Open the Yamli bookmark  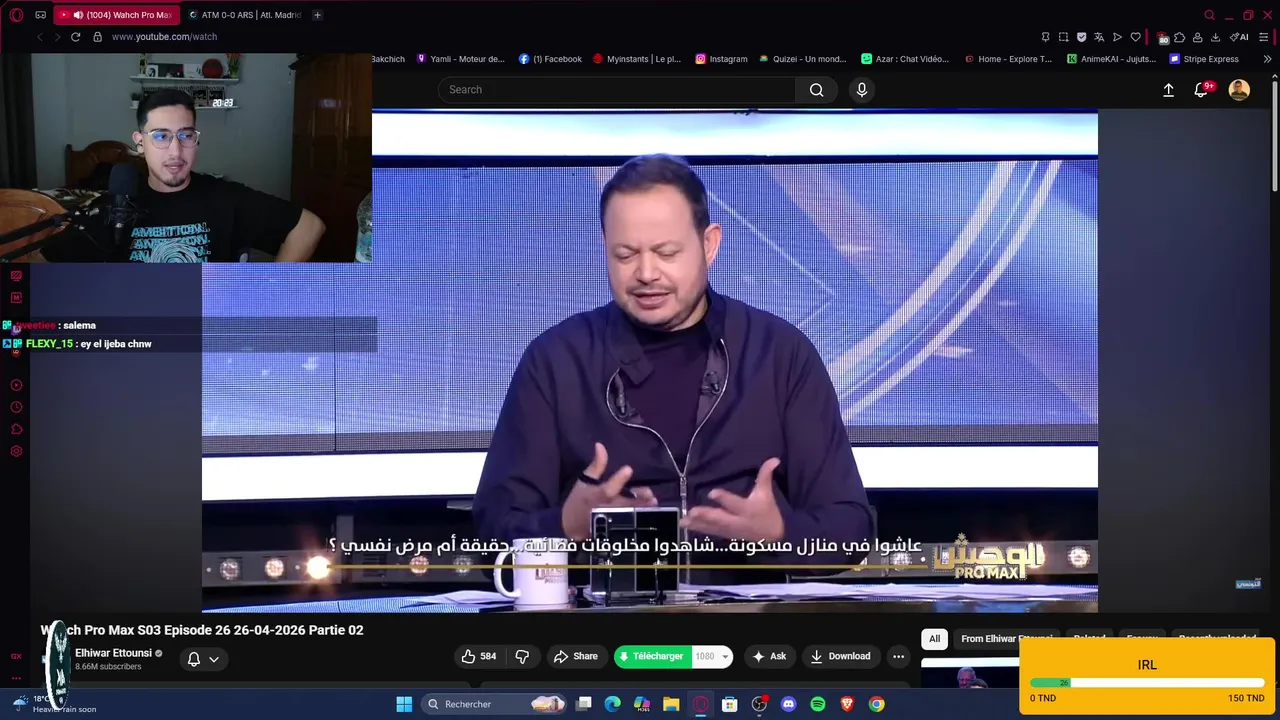[461, 59]
